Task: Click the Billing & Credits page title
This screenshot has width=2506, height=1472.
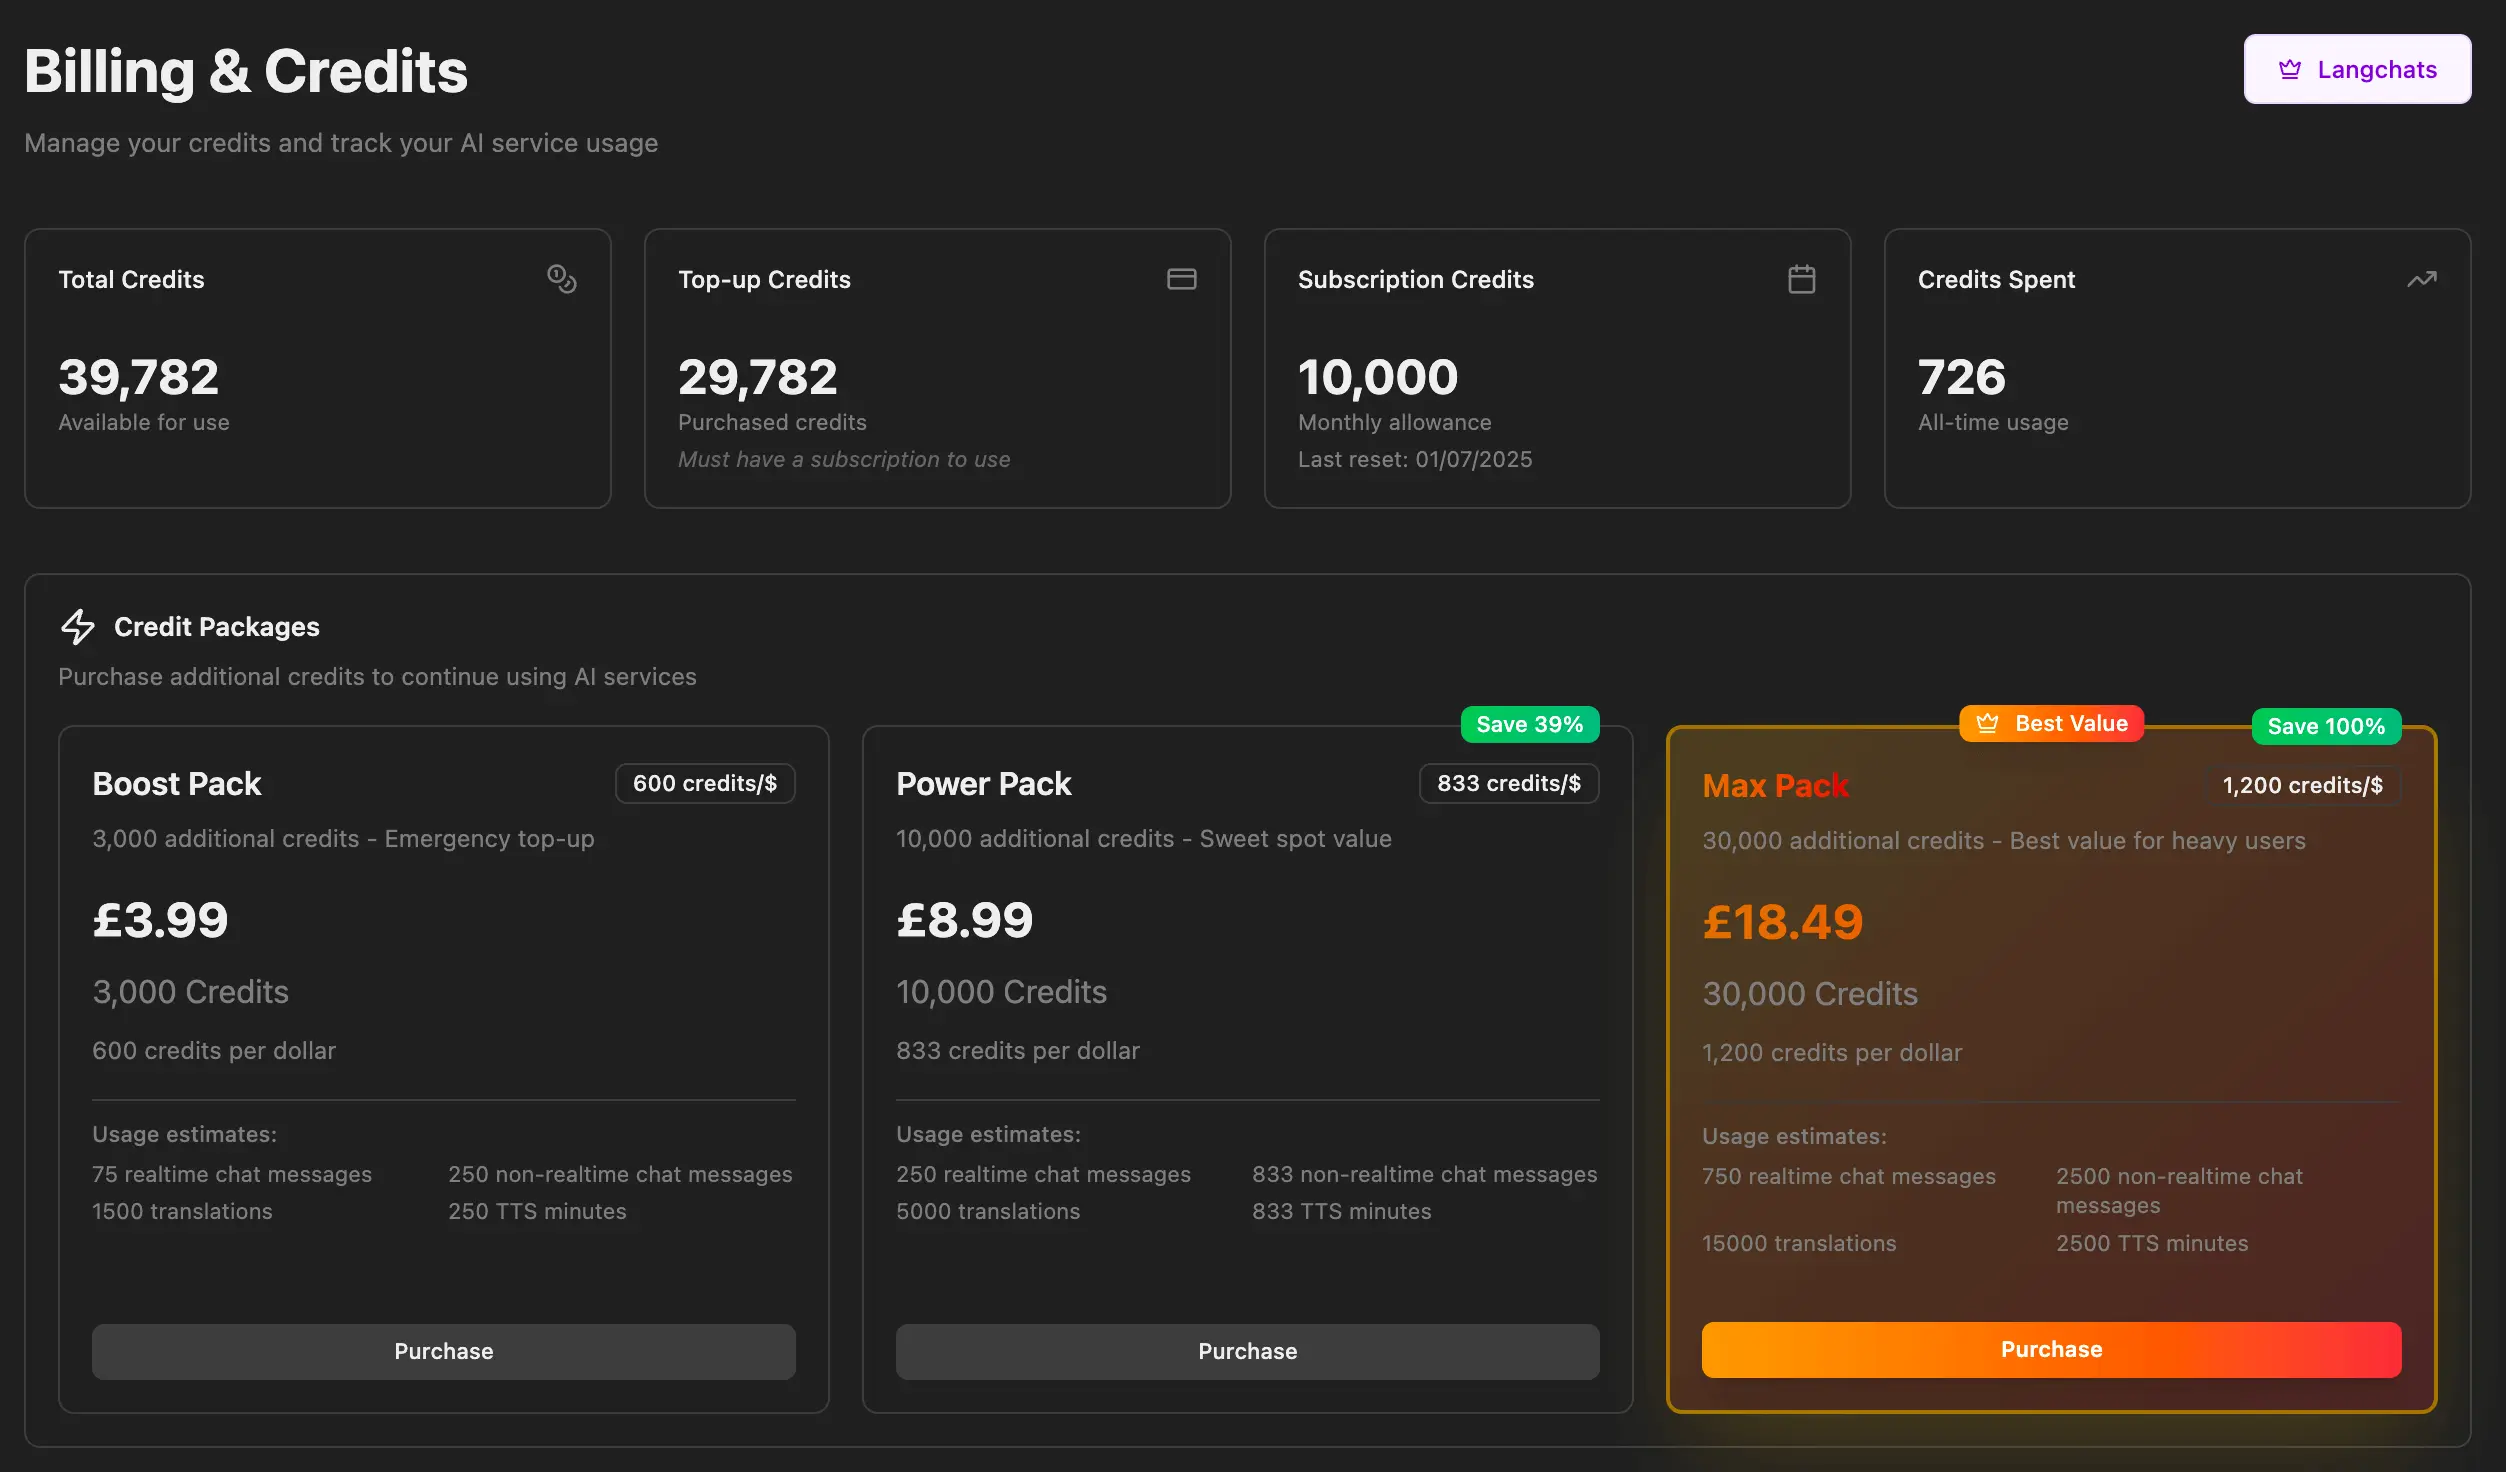Action: click(x=246, y=70)
